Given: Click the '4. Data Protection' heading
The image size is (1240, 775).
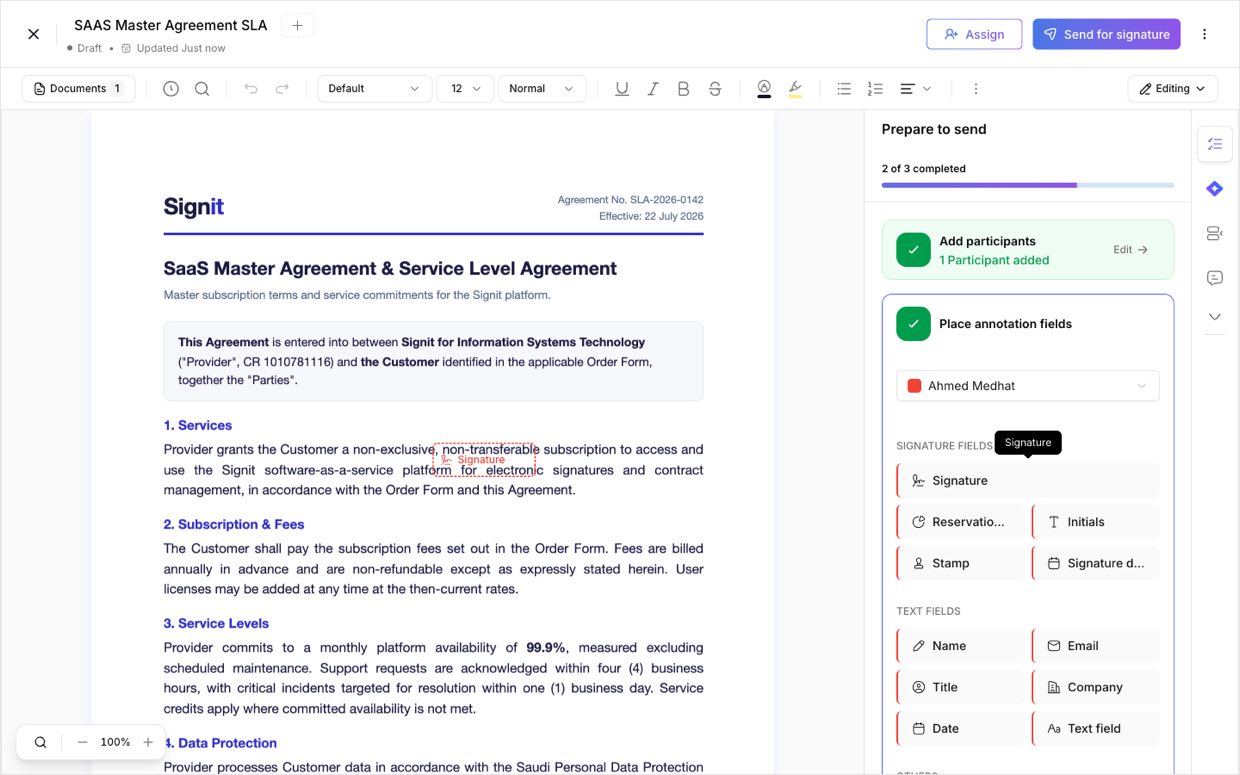Looking at the screenshot, I should 220,743.
